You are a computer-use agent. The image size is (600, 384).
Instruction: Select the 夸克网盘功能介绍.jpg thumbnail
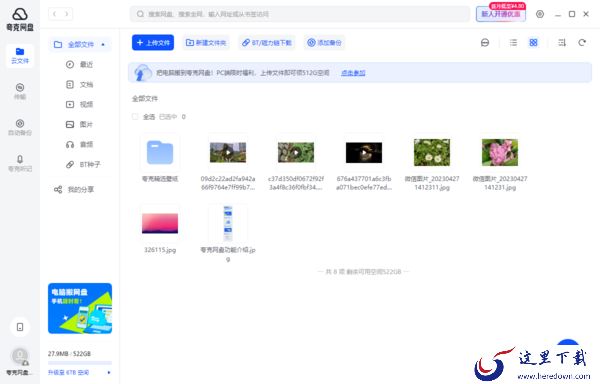pos(228,223)
